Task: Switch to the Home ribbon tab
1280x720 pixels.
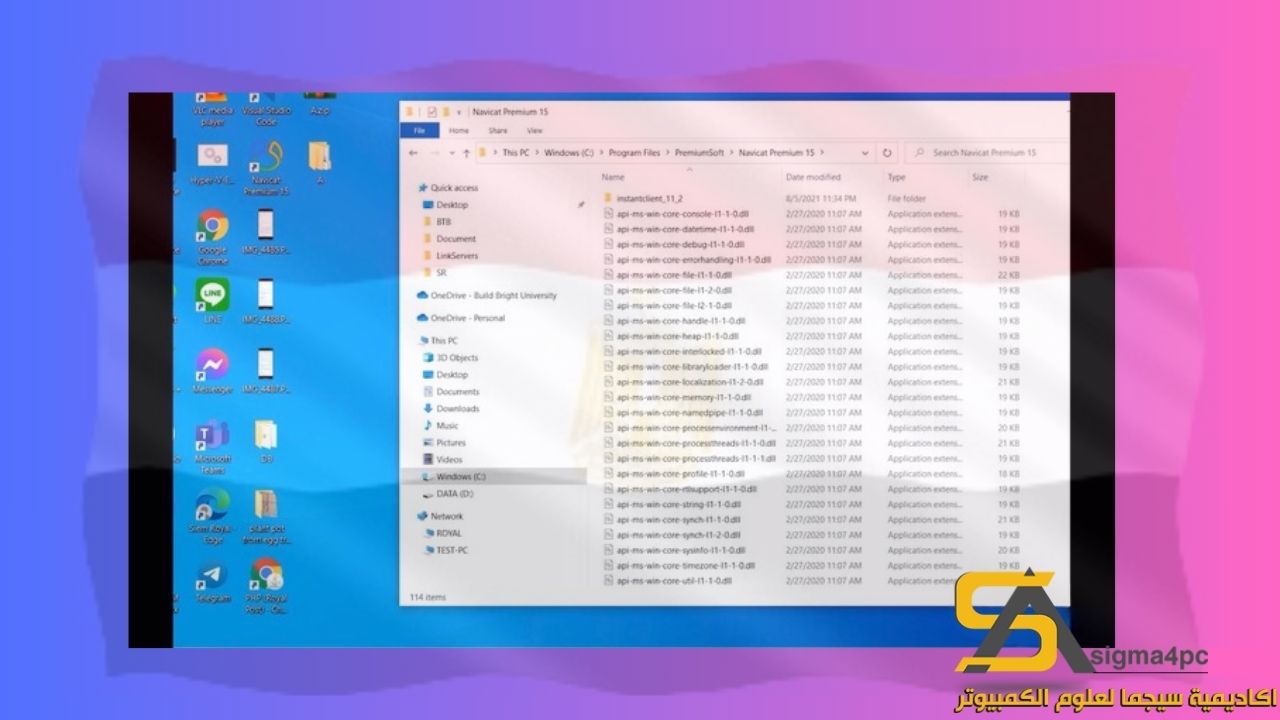Action: tap(459, 131)
